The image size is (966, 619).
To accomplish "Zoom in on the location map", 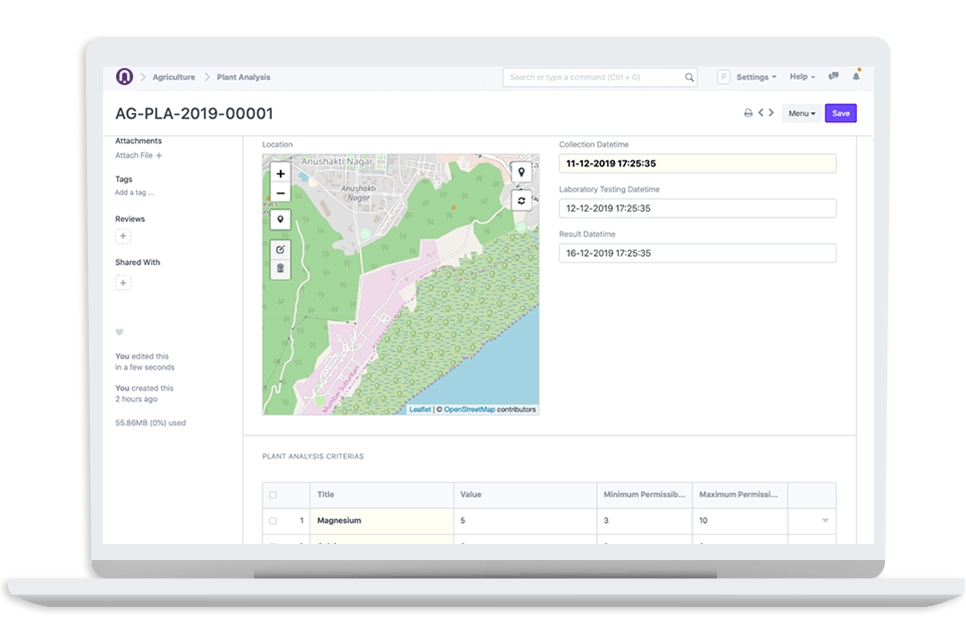I will pyautogui.click(x=280, y=174).
